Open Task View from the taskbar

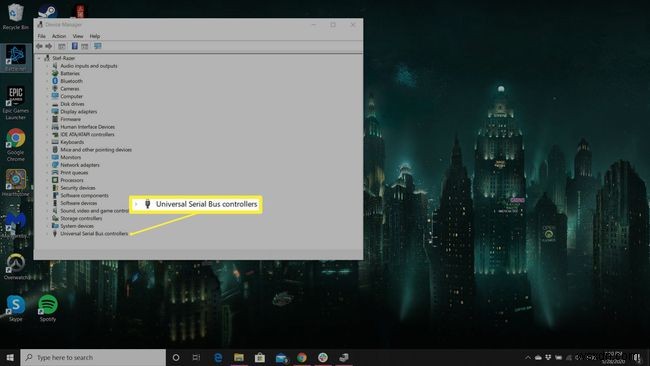tap(196, 357)
